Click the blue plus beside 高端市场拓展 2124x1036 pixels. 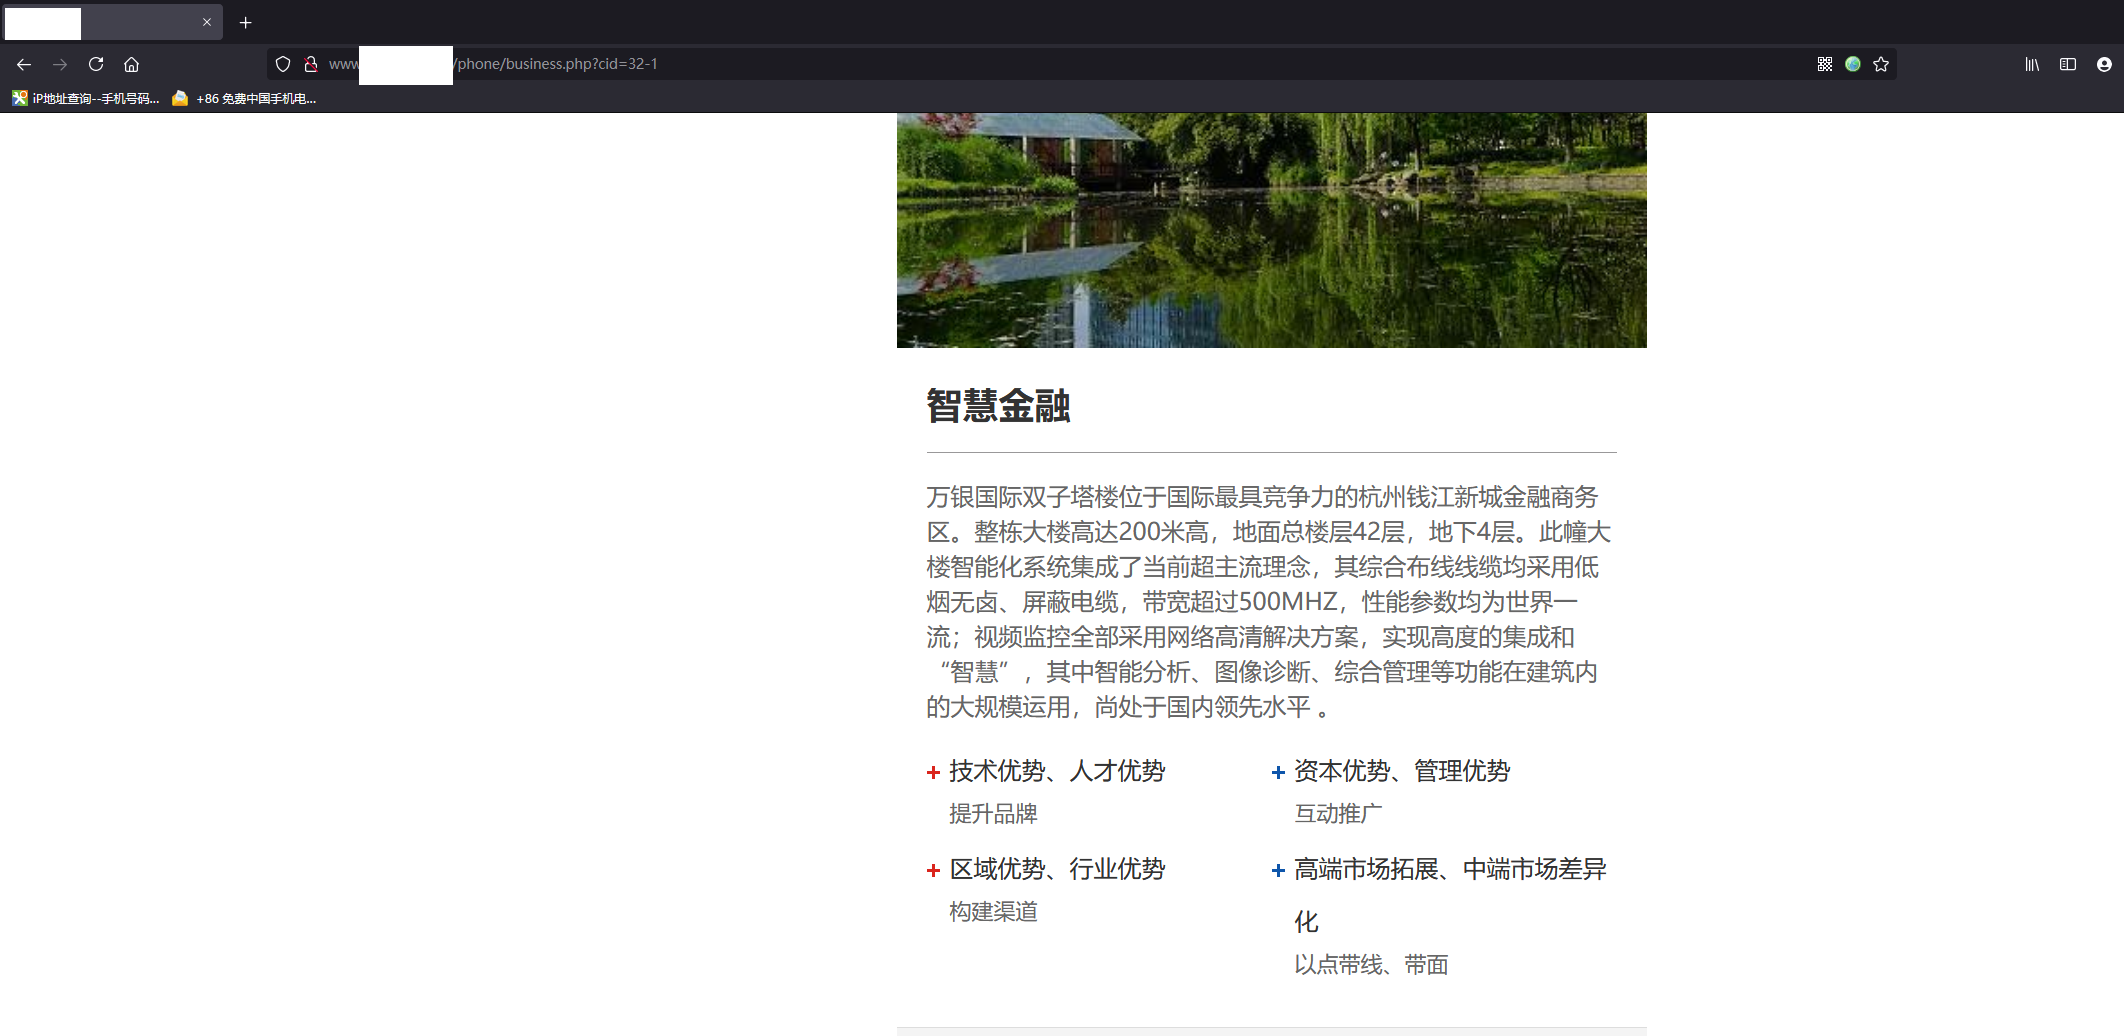click(1278, 870)
